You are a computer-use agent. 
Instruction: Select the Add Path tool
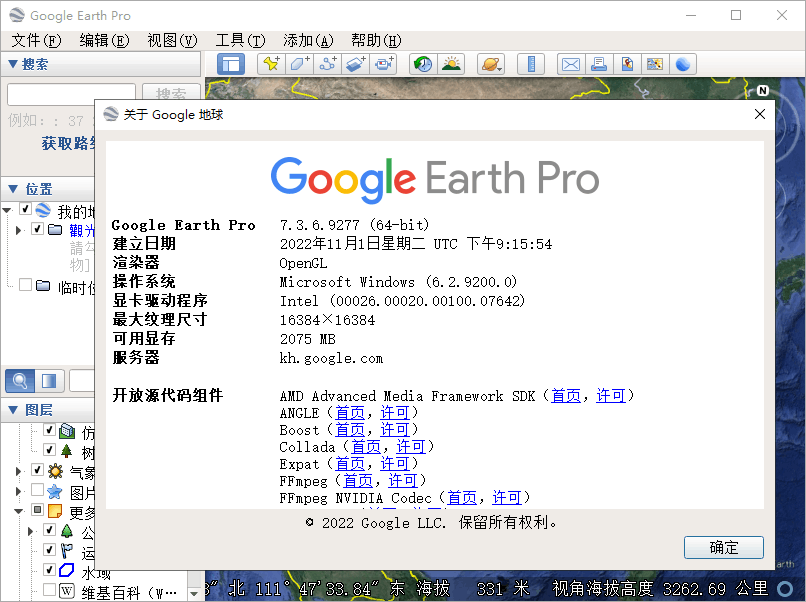coord(328,64)
